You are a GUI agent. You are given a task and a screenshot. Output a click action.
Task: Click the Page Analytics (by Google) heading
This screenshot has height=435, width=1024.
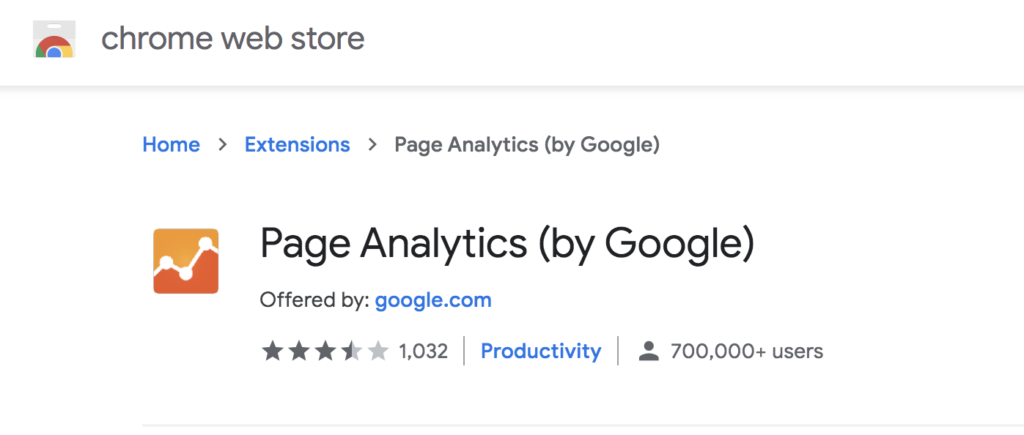[x=507, y=245]
